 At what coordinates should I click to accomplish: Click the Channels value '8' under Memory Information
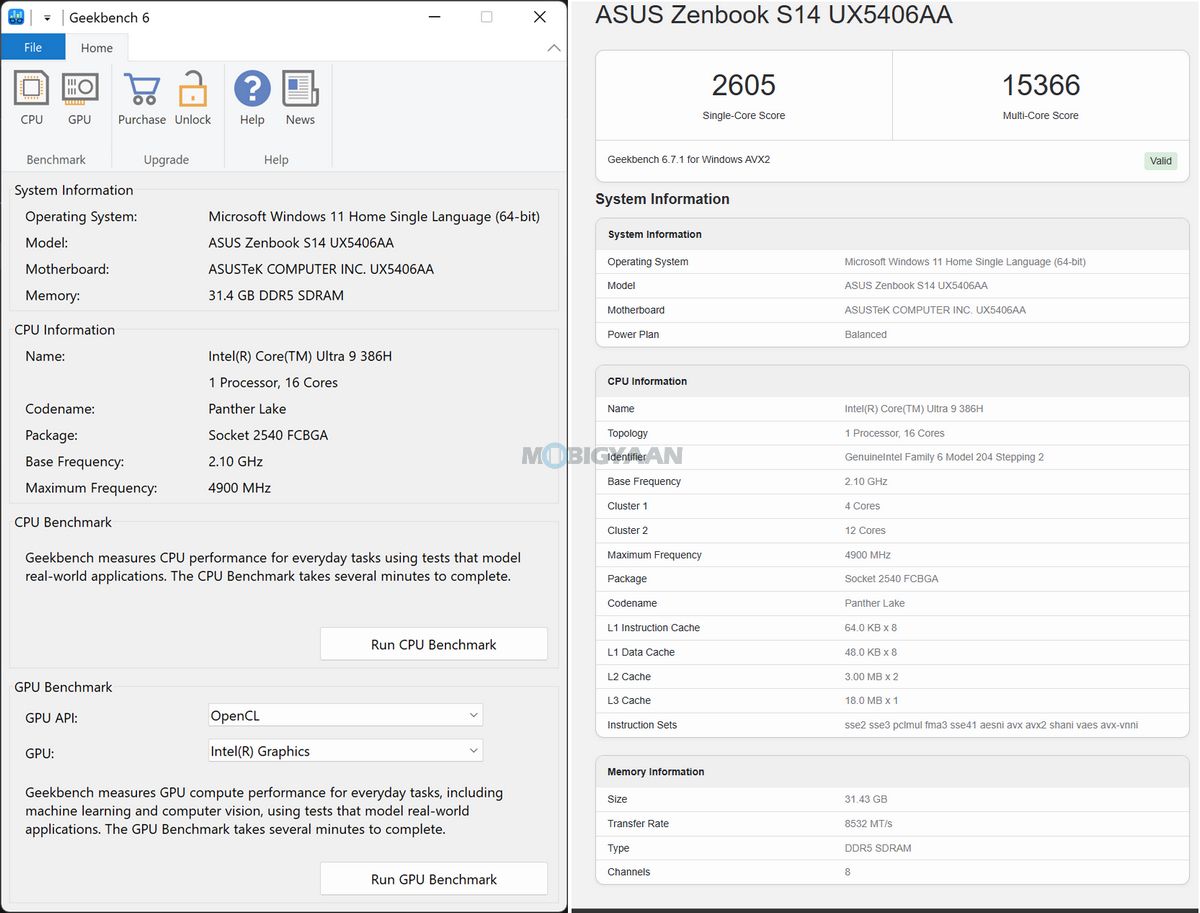coord(848,872)
